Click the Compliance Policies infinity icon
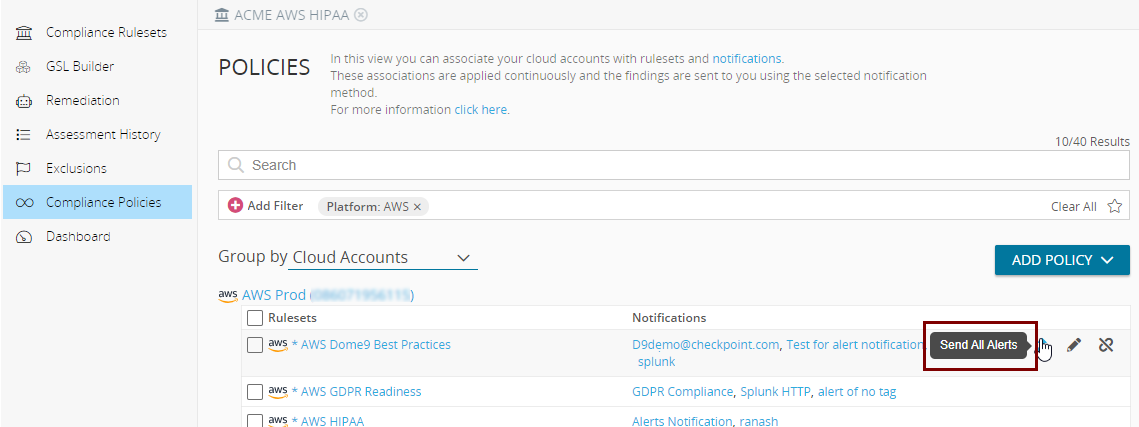Screen dimensions: 1139x427 coord(24,203)
